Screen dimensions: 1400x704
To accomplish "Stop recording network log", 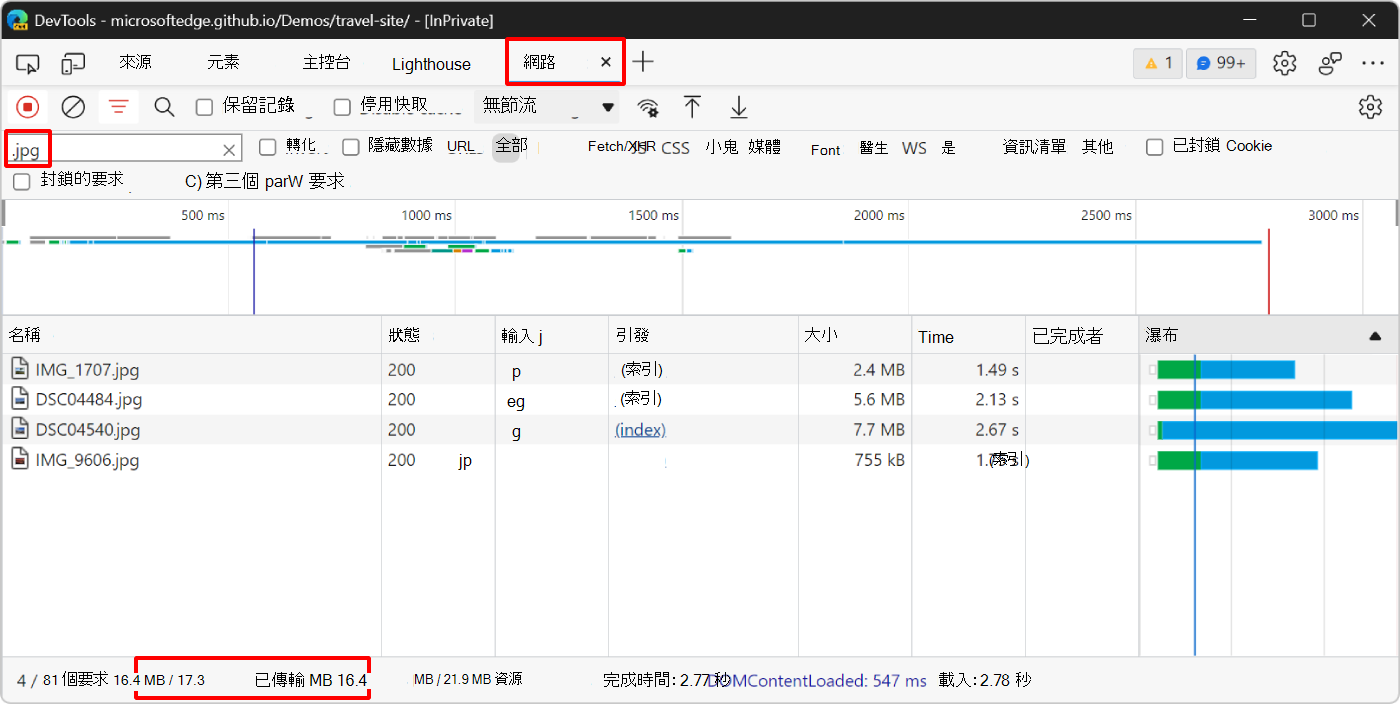I will coord(28,107).
